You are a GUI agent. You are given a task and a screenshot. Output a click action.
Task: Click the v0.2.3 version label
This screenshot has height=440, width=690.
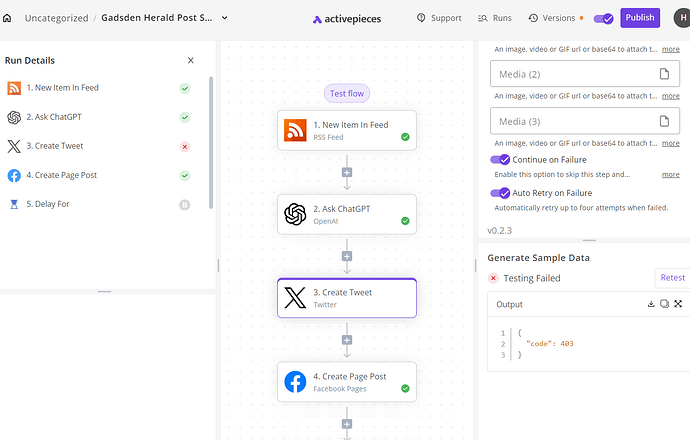coord(499,231)
